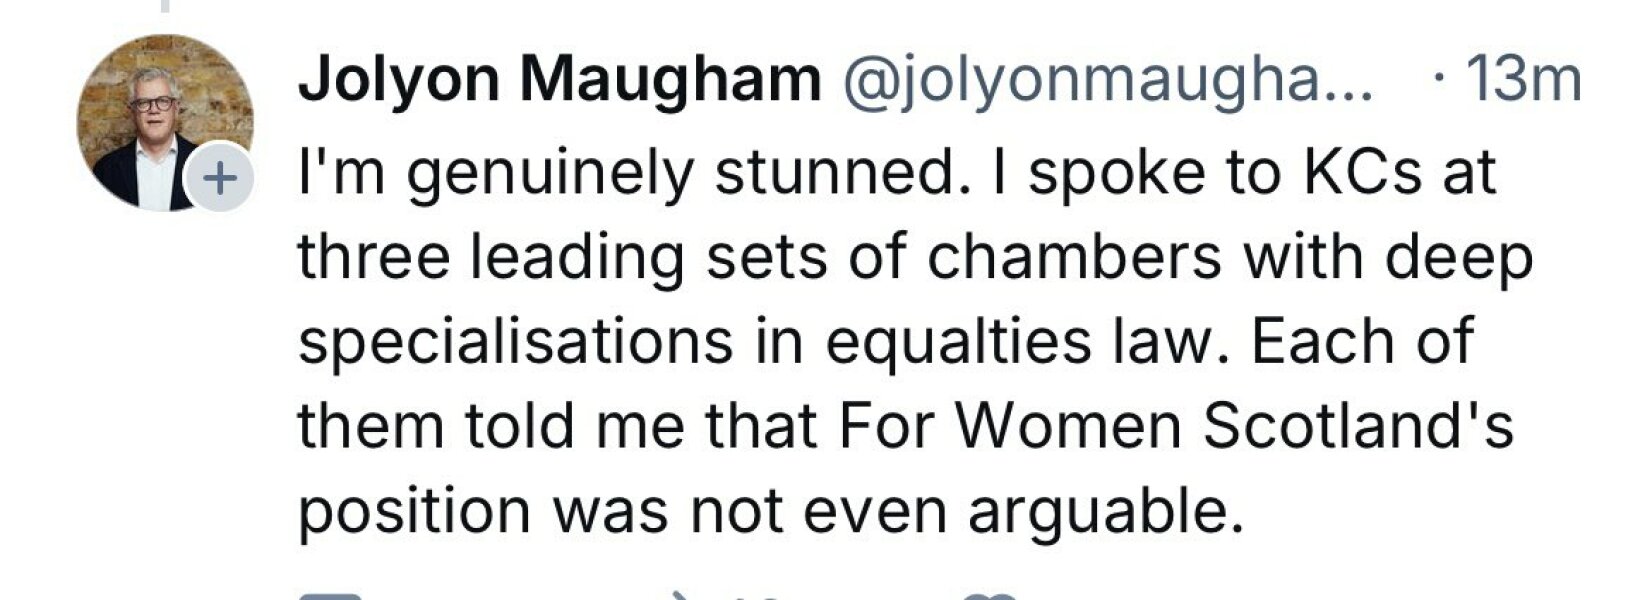The image size is (1652, 600).
Task: Tap the word "position" on the last line
Action: (x=414, y=511)
